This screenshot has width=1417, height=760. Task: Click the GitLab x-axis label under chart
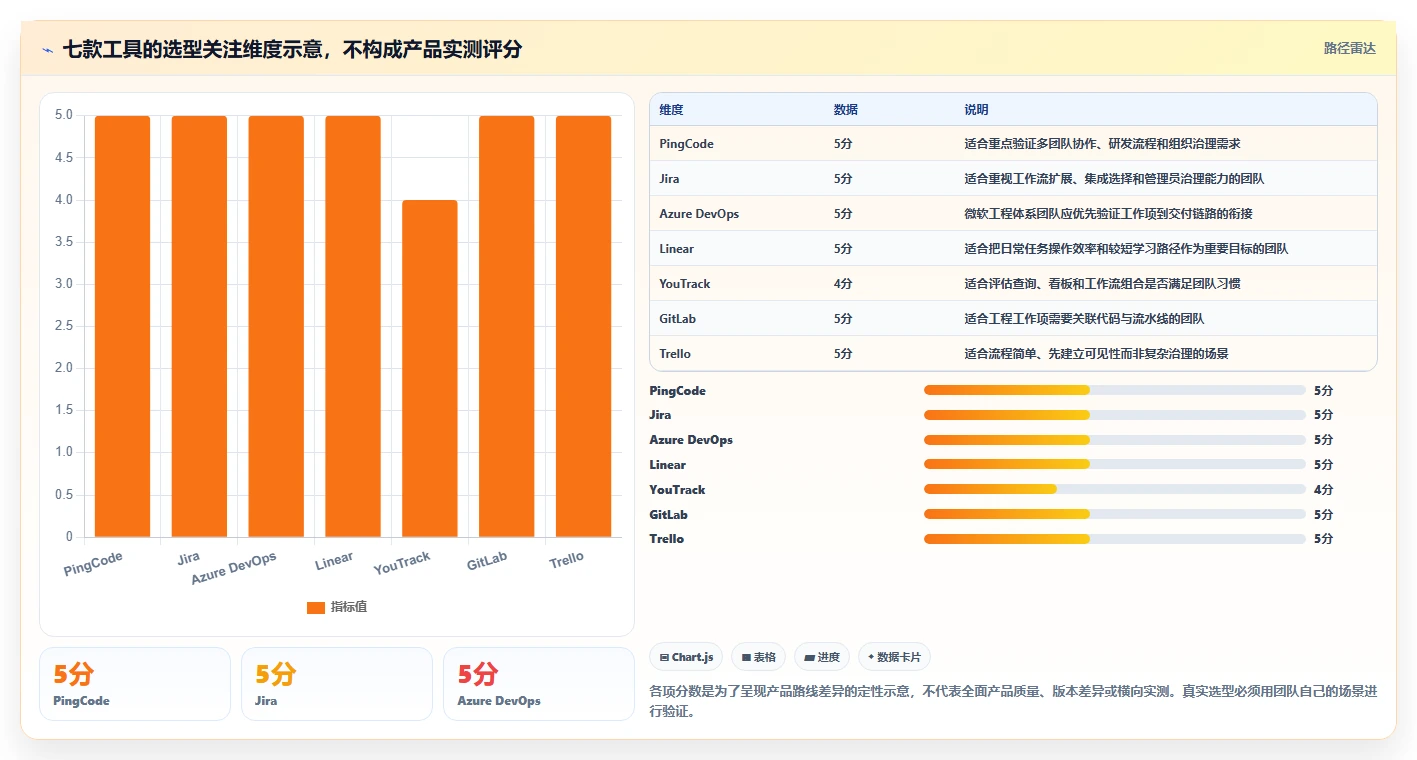487,561
